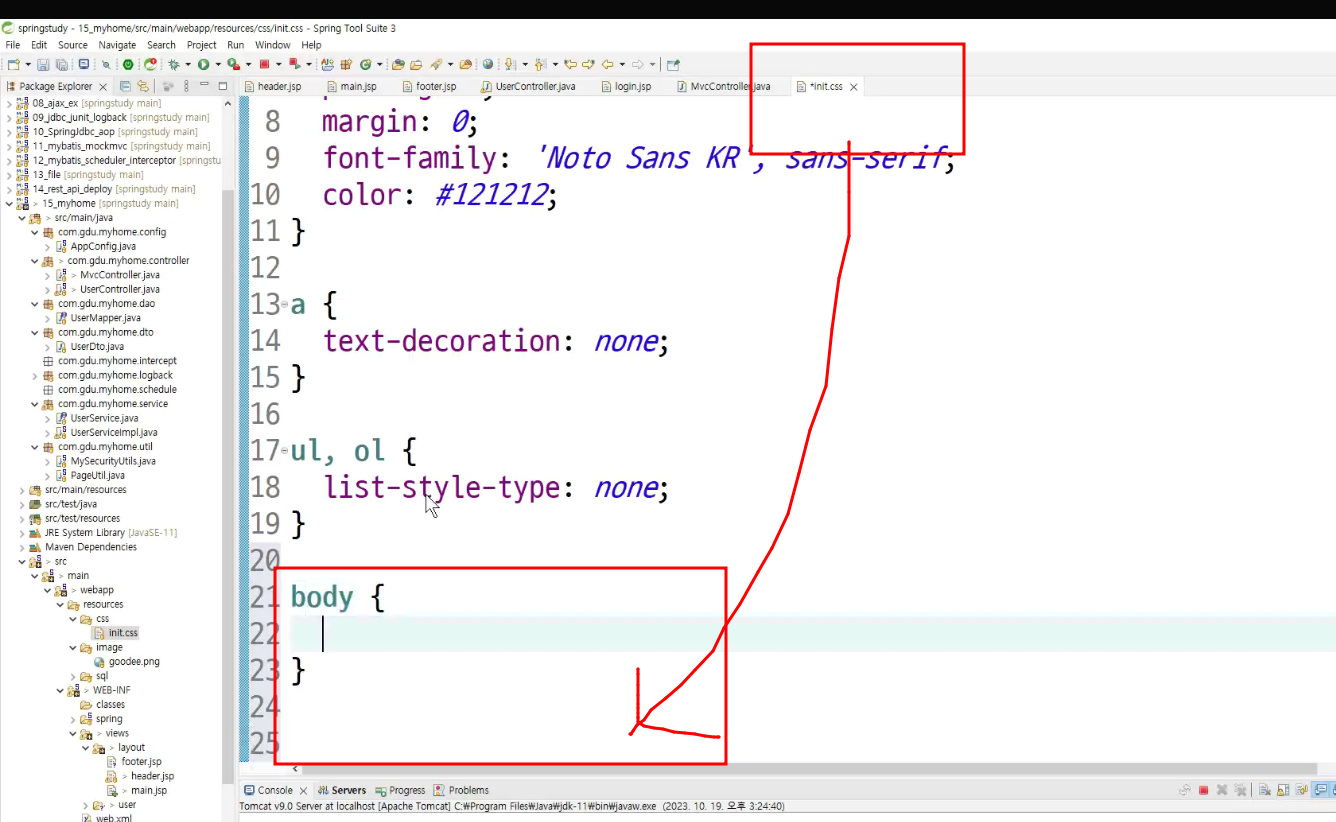The width and height of the screenshot is (1336, 822).
Task: Close the init.css editor tab
Action: 853,87
